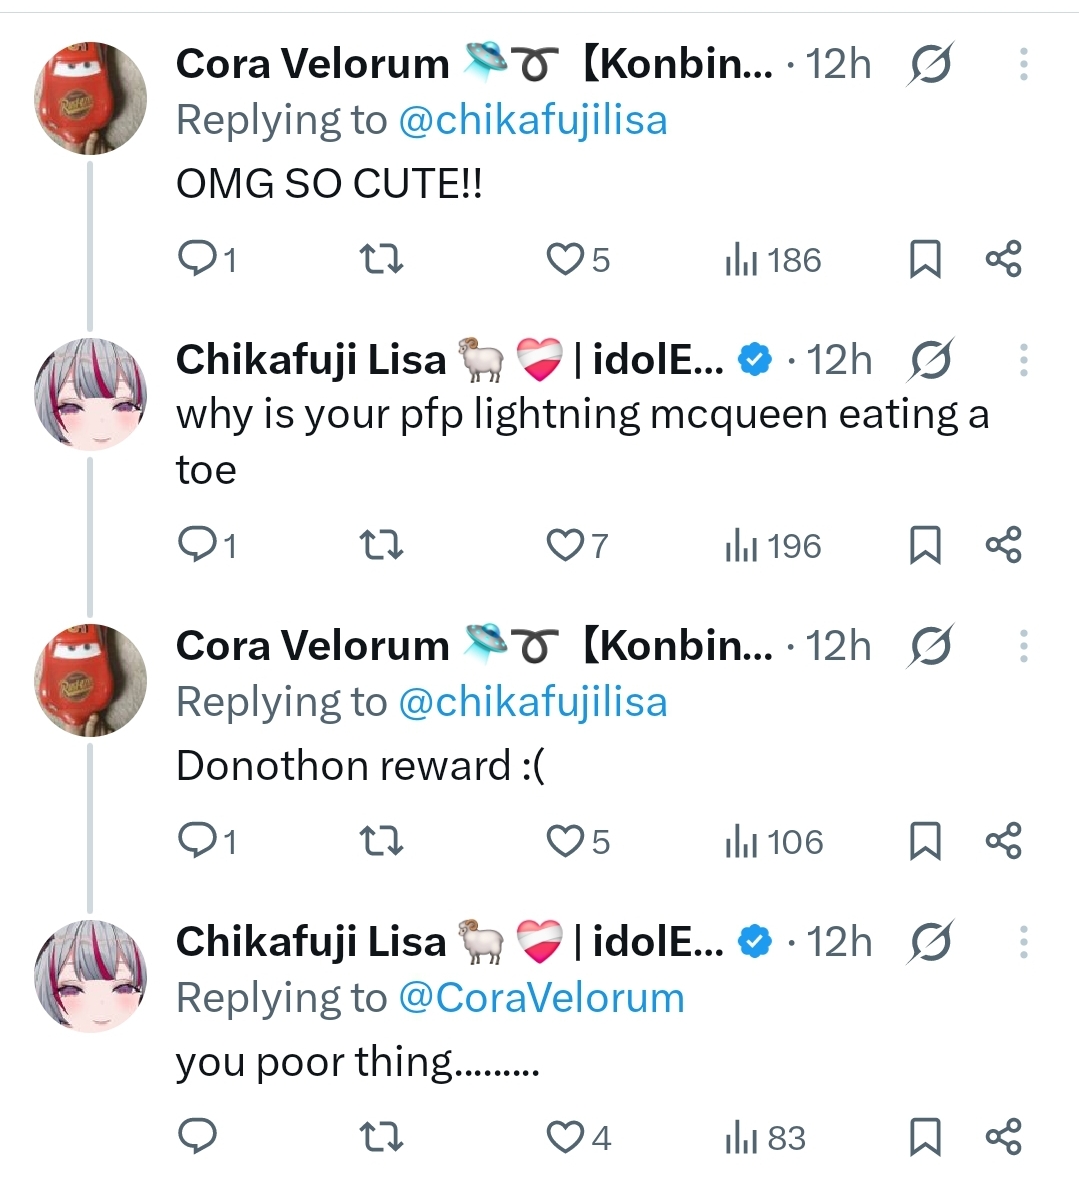Viewport: 1079px width, 1184px height.
Task: Bookmark the "Donothon reward" tweet
Action: pos(925,842)
